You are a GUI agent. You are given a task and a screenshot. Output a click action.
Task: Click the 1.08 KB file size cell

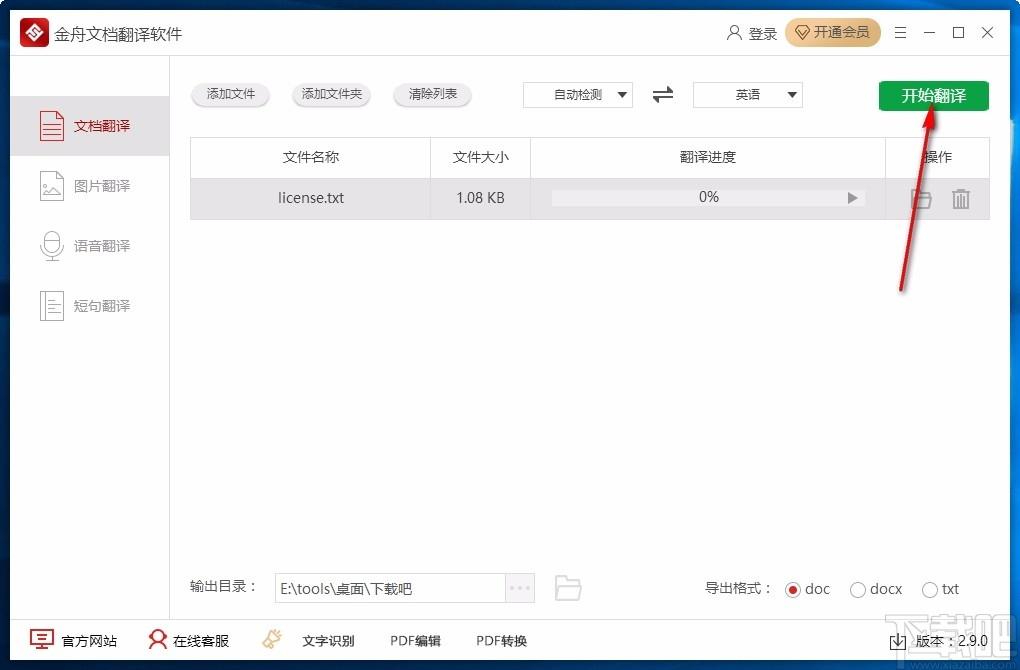[480, 198]
